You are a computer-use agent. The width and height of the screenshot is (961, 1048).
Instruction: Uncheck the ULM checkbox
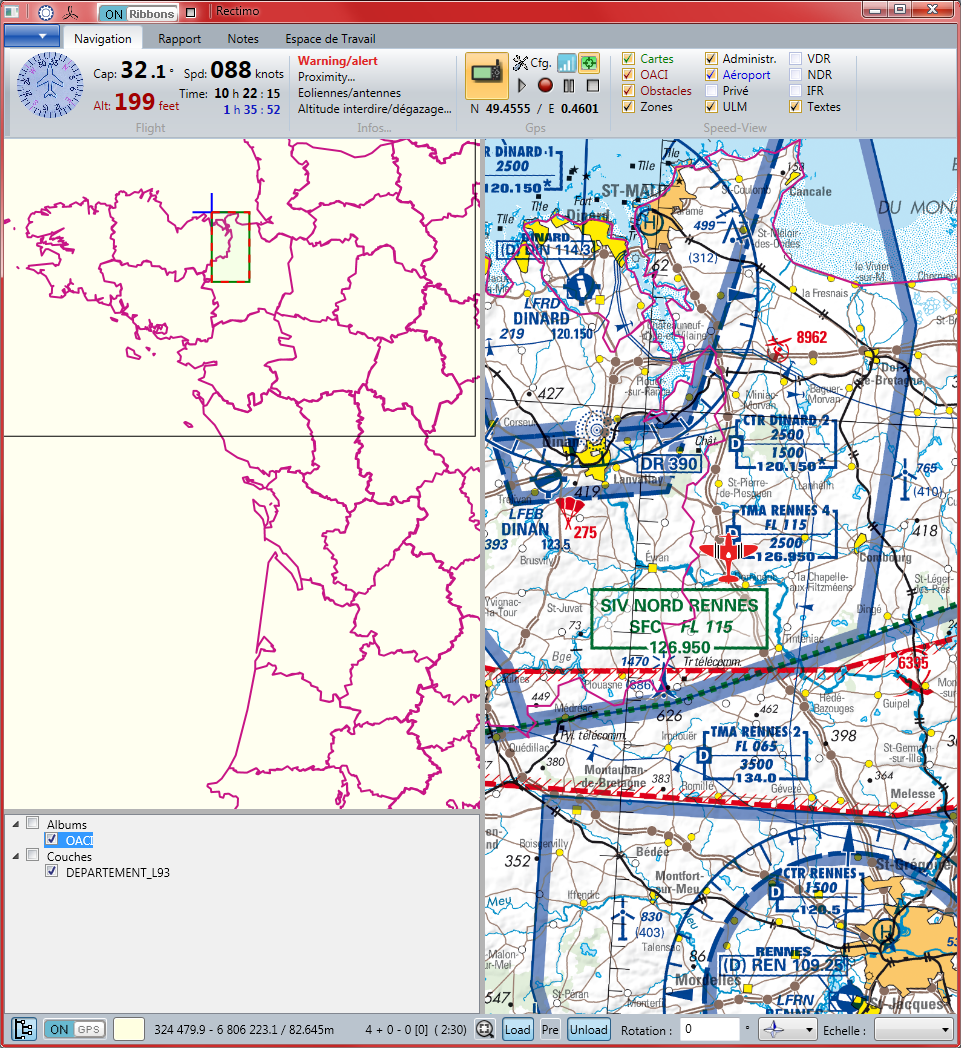711,106
